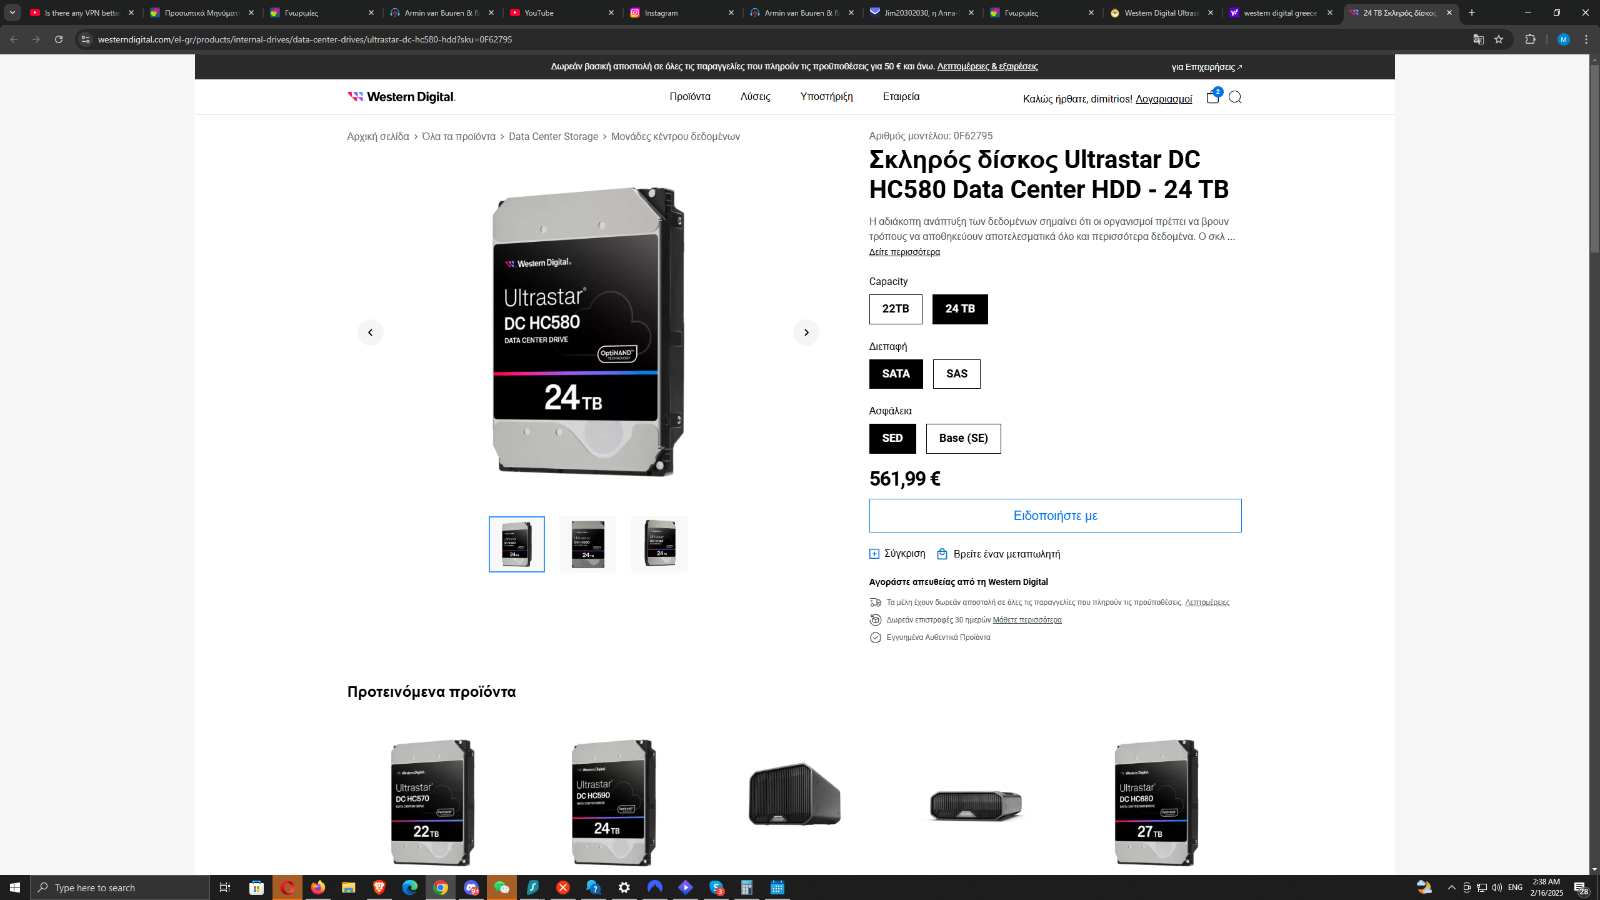Open the notification center icon
Screen dimensions: 1600x900
tap(1581, 887)
